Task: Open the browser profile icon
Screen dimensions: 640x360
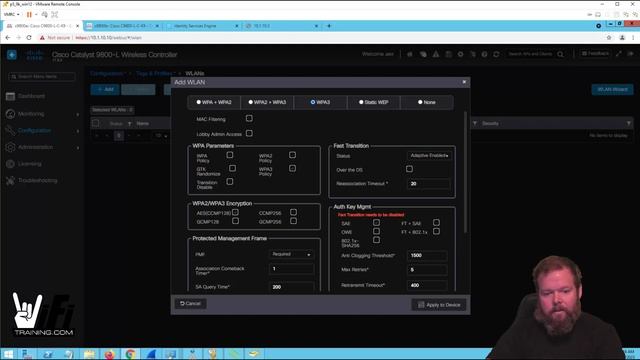Action: click(x=622, y=38)
